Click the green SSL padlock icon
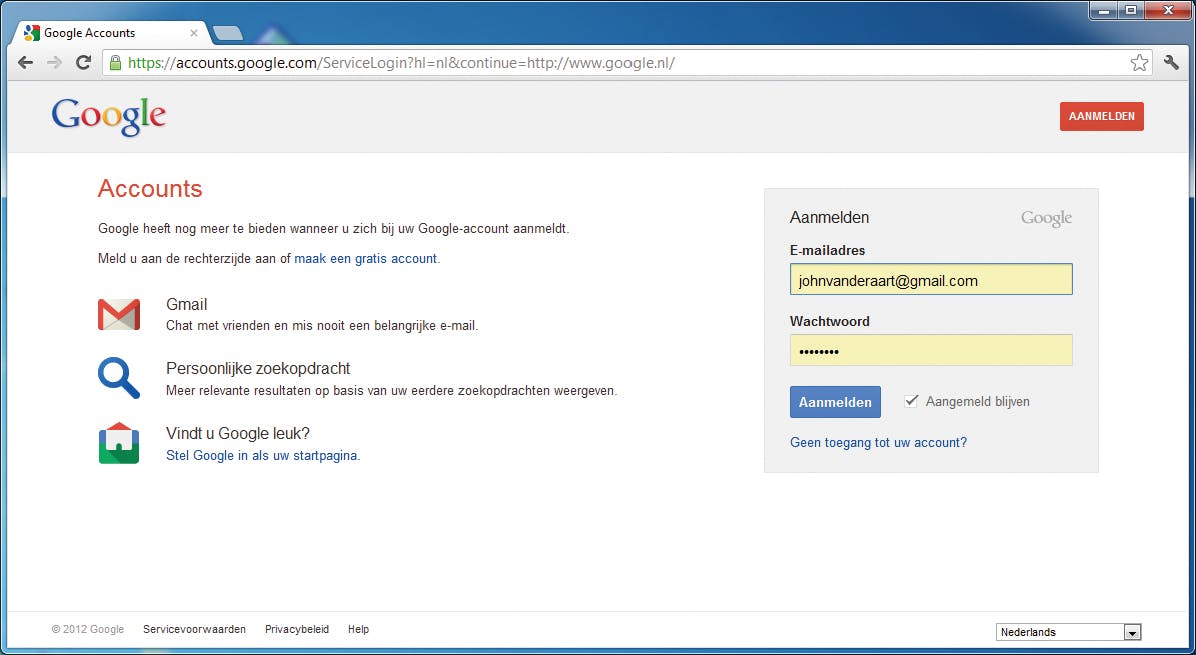The width and height of the screenshot is (1196, 655). [x=115, y=63]
